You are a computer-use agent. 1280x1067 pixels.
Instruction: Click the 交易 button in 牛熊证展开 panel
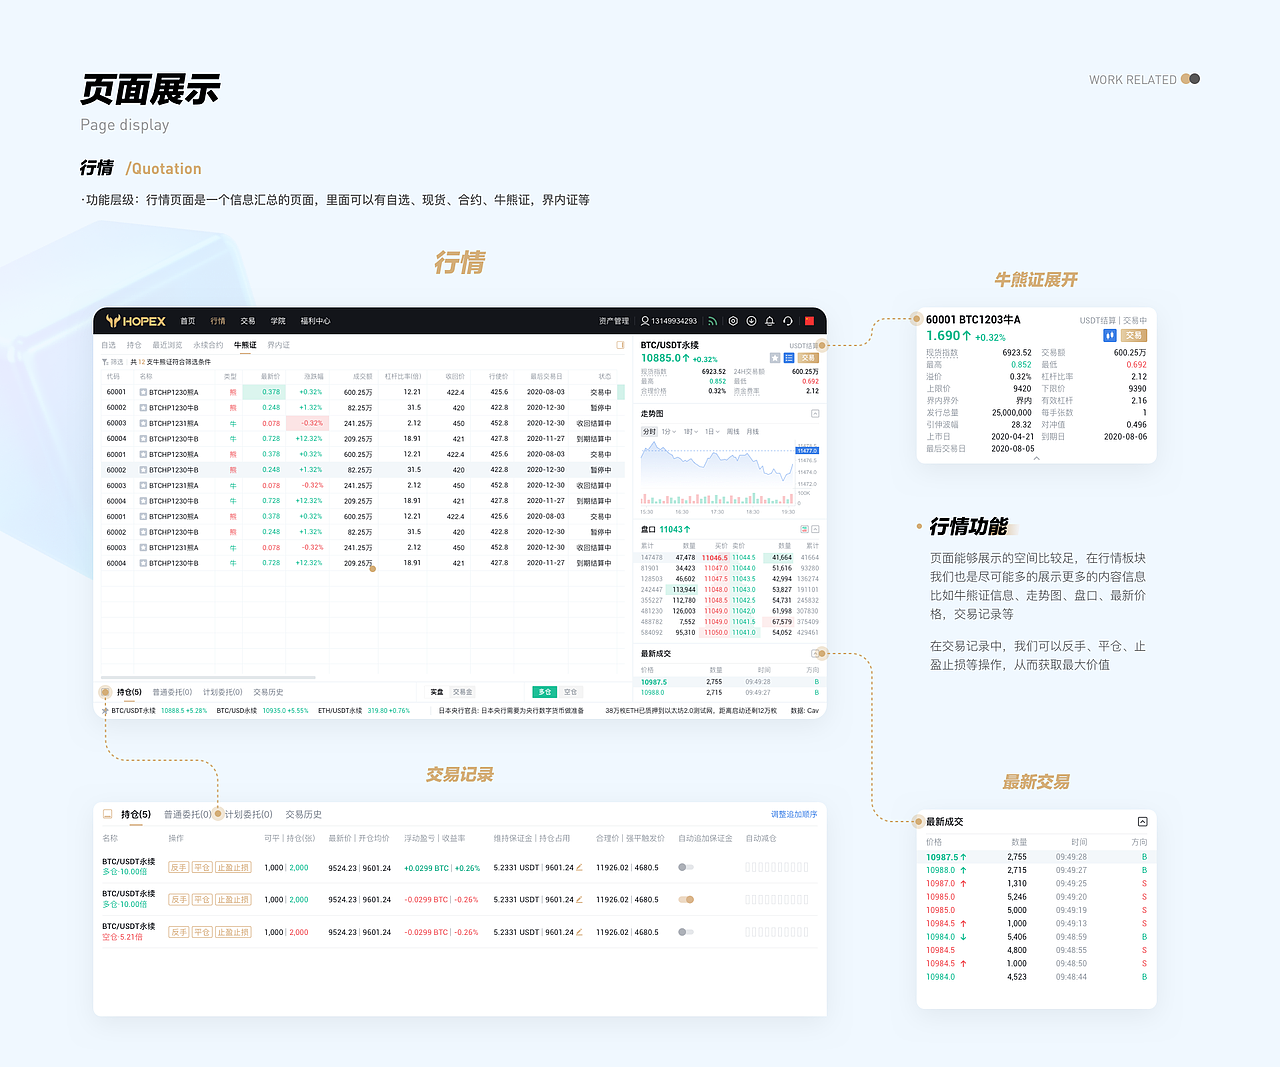(1134, 336)
